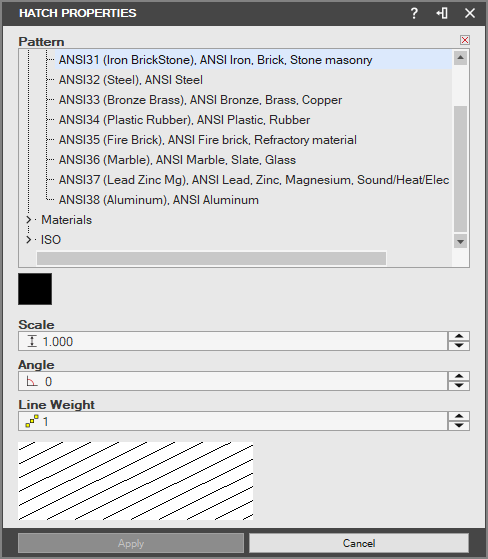
Task: Click the help question mark icon
Action: (414, 14)
